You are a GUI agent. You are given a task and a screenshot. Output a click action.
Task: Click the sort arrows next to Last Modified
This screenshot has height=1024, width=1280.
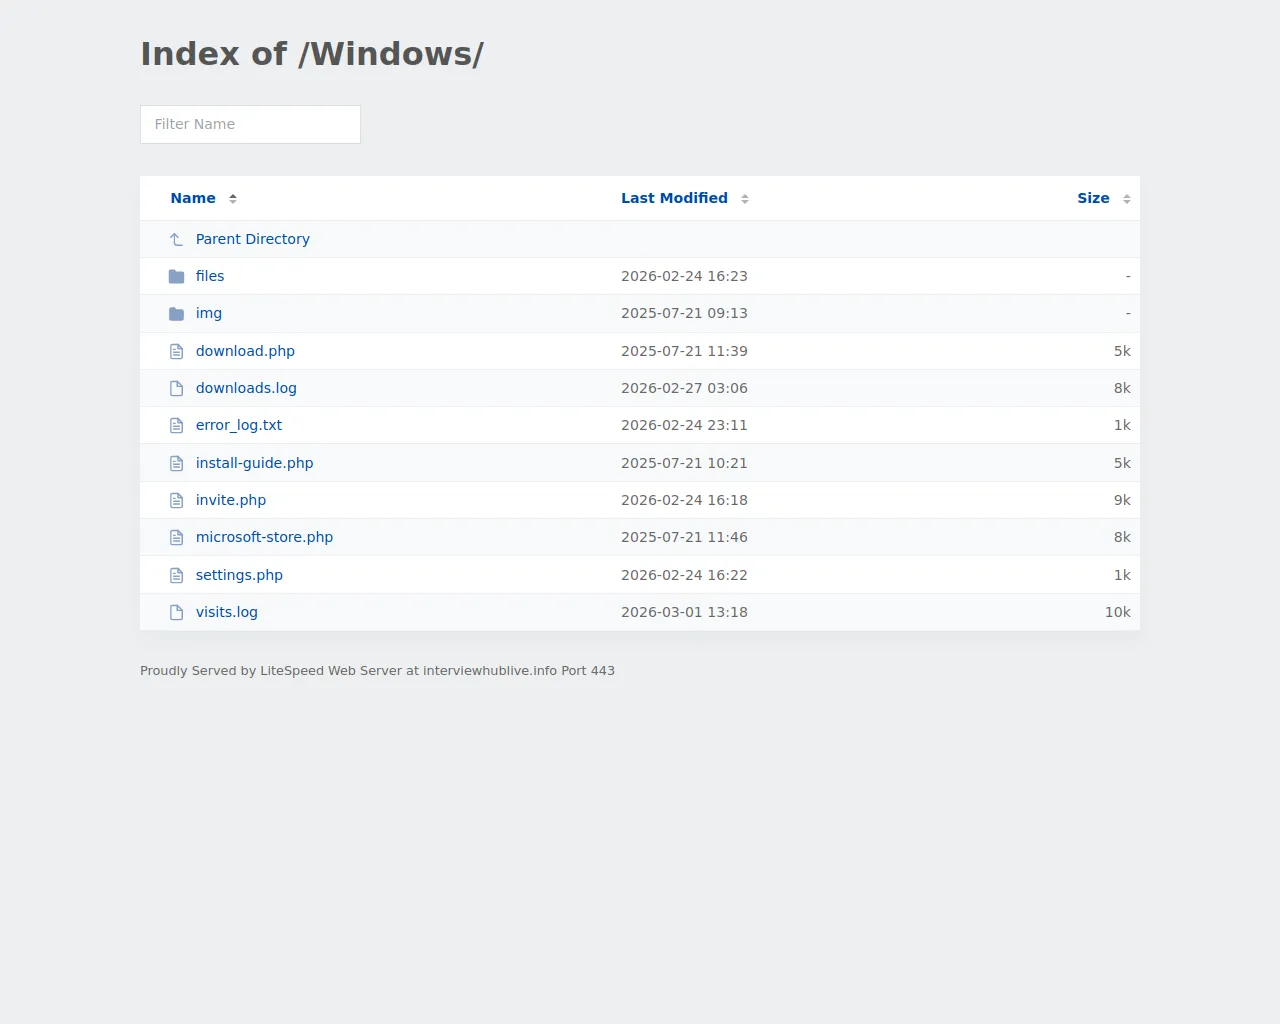pyautogui.click(x=745, y=199)
